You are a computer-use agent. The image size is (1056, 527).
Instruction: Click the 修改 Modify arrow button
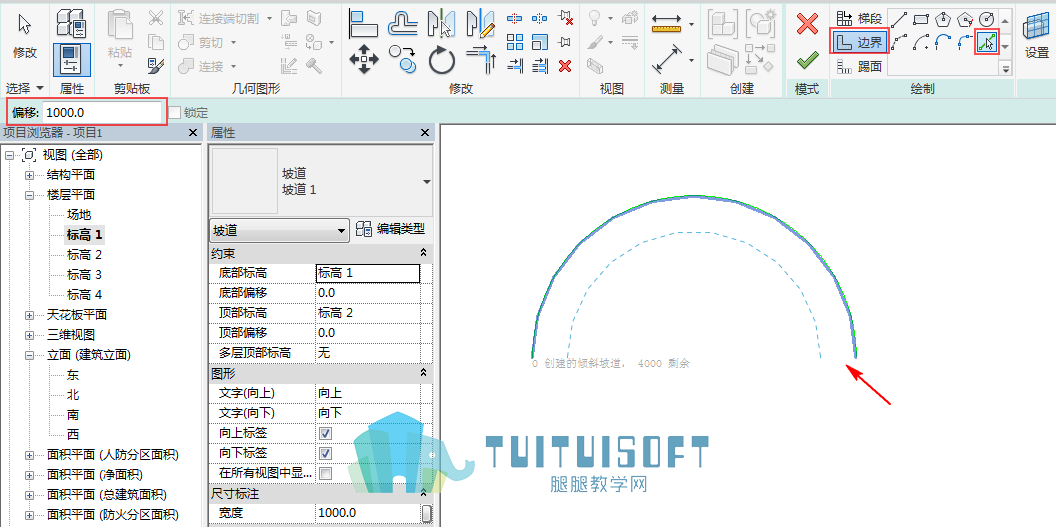[x=25, y=37]
